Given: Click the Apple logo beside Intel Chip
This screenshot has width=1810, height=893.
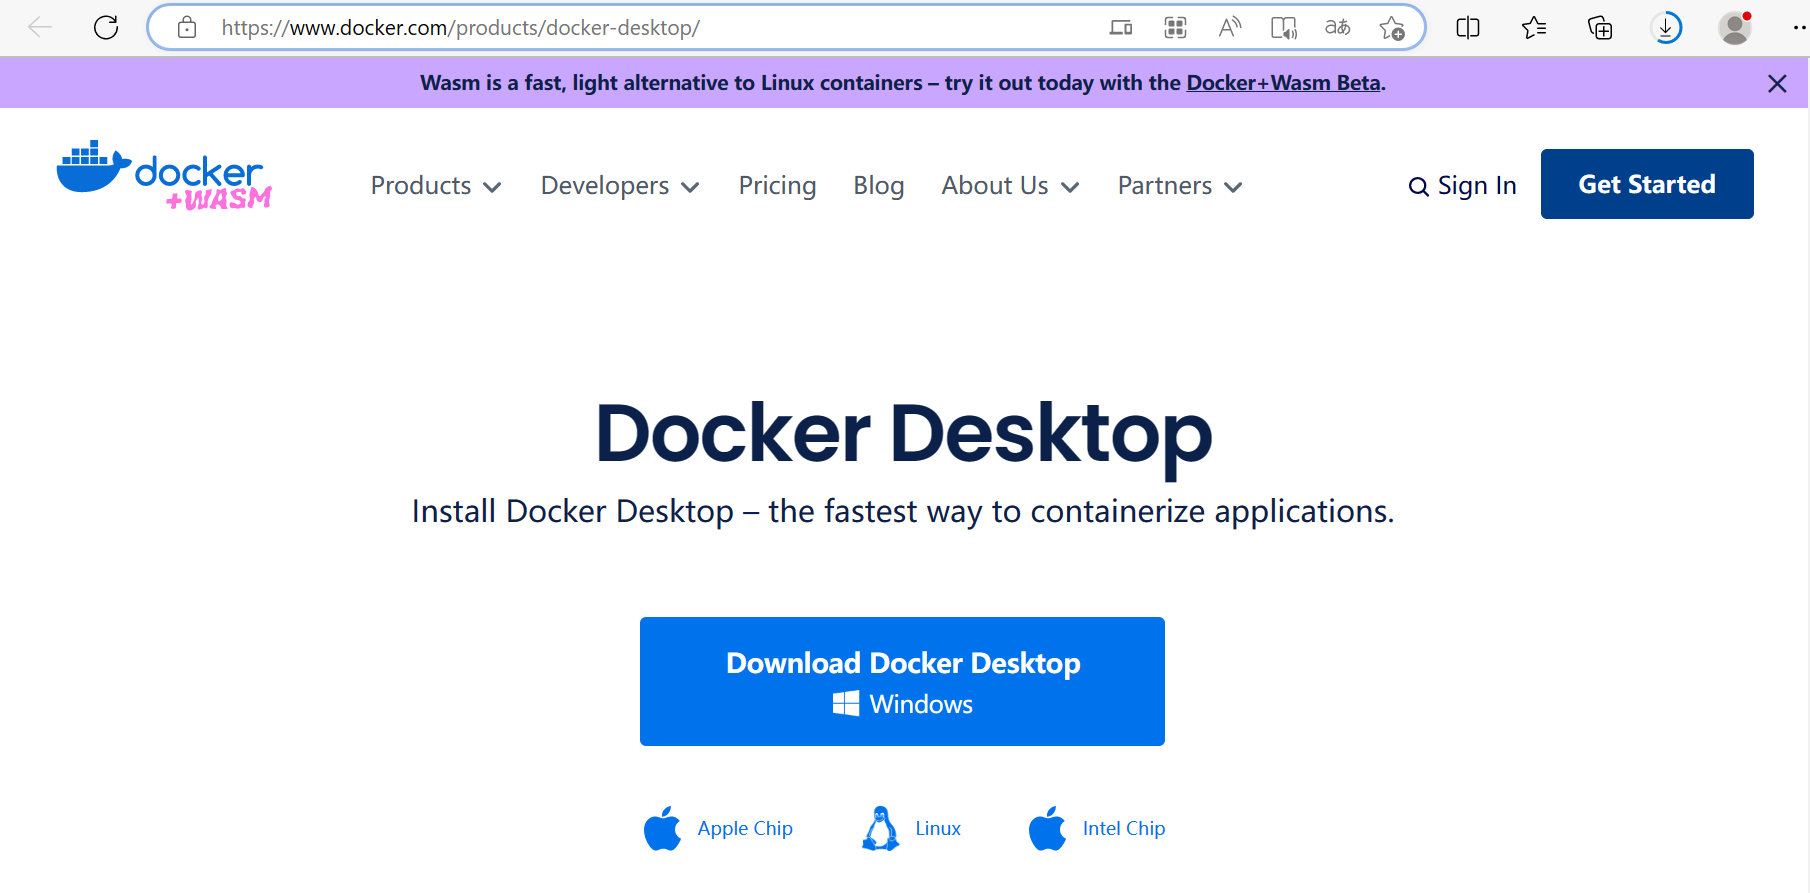Looking at the screenshot, I should tap(1047, 828).
